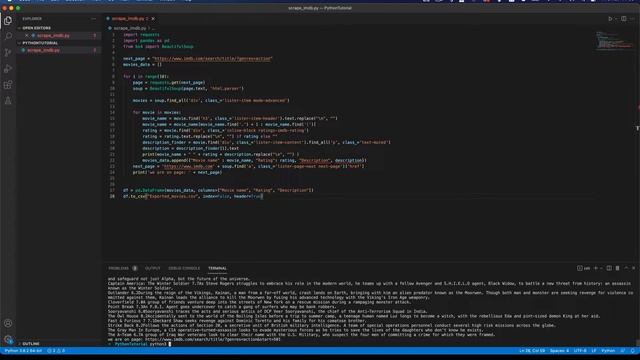Click the feedback icon in status bar
This screenshot has width=640, height=360.
click(623, 351)
